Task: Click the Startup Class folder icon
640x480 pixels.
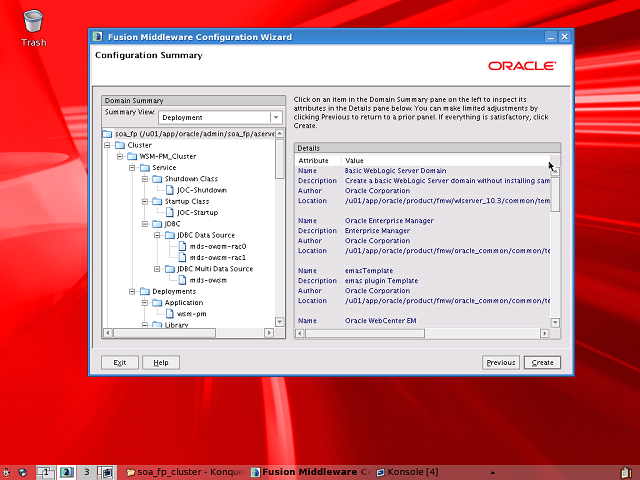Action: click(157, 201)
